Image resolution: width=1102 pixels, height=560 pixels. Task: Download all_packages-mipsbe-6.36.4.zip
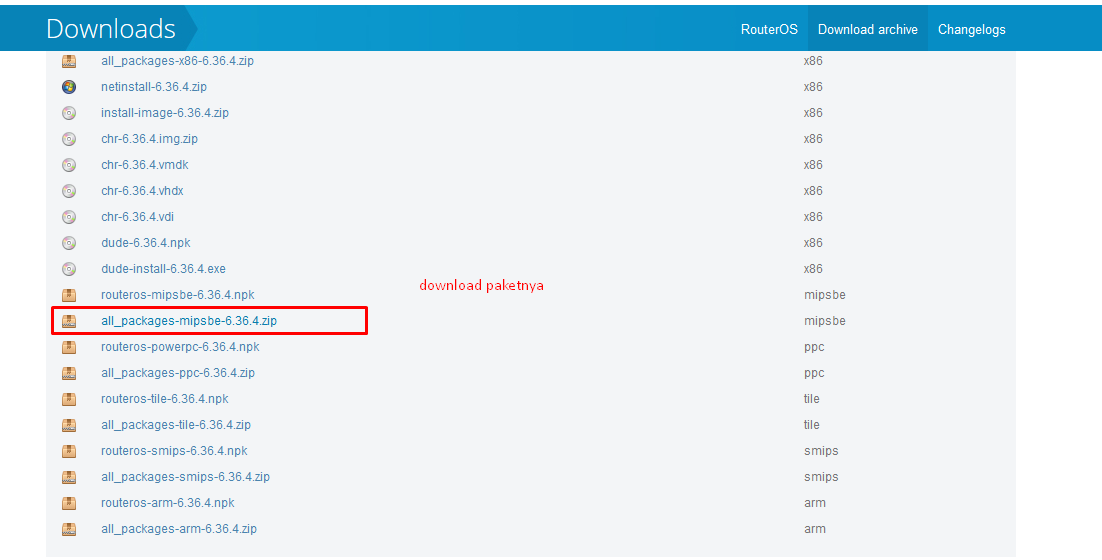click(188, 321)
